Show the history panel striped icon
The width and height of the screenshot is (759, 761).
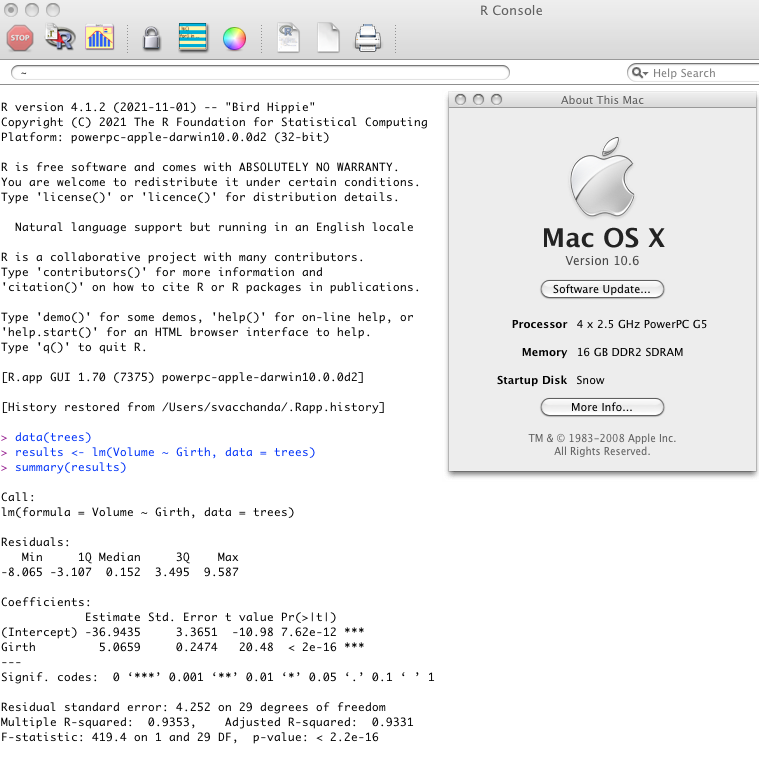193,37
